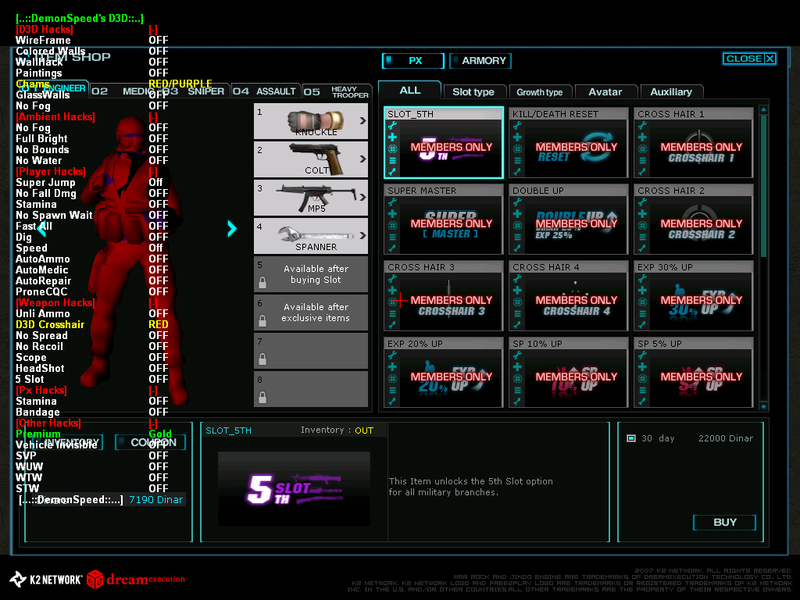800x600 pixels.
Task: Click the Knuckle weapon icon in slot 1
Action: coord(315,121)
